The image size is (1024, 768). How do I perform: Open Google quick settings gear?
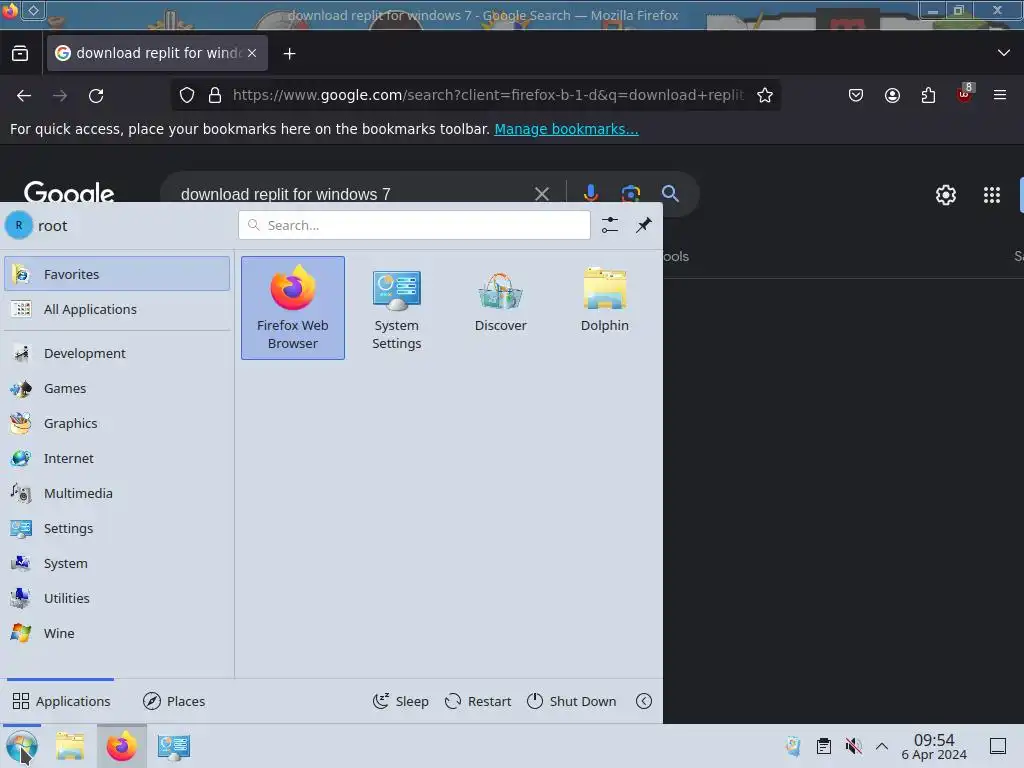pyautogui.click(x=946, y=195)
